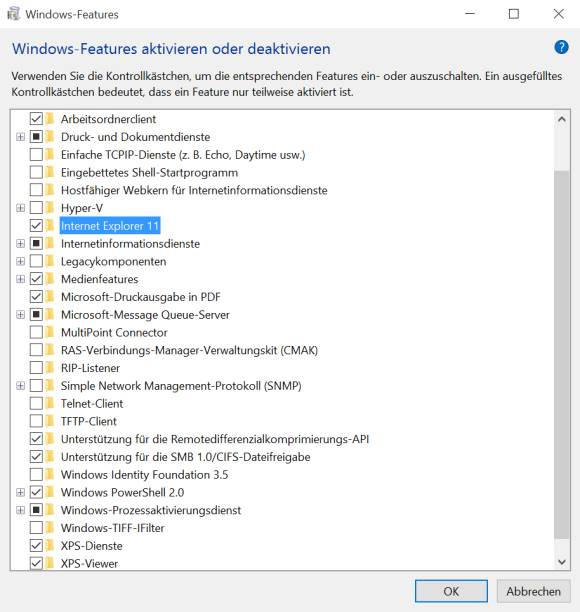Click the folder icon beside Telnet-Client
Viewport: 580px width, 612px height.
(x=50, y=403)
